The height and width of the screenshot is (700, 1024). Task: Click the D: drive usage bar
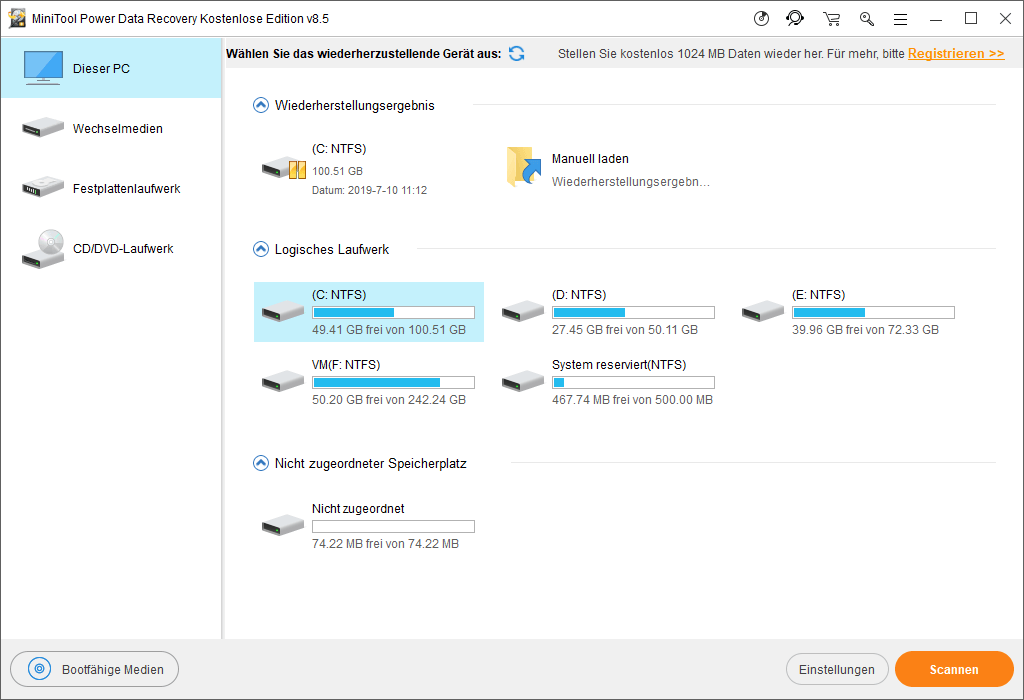633,312
